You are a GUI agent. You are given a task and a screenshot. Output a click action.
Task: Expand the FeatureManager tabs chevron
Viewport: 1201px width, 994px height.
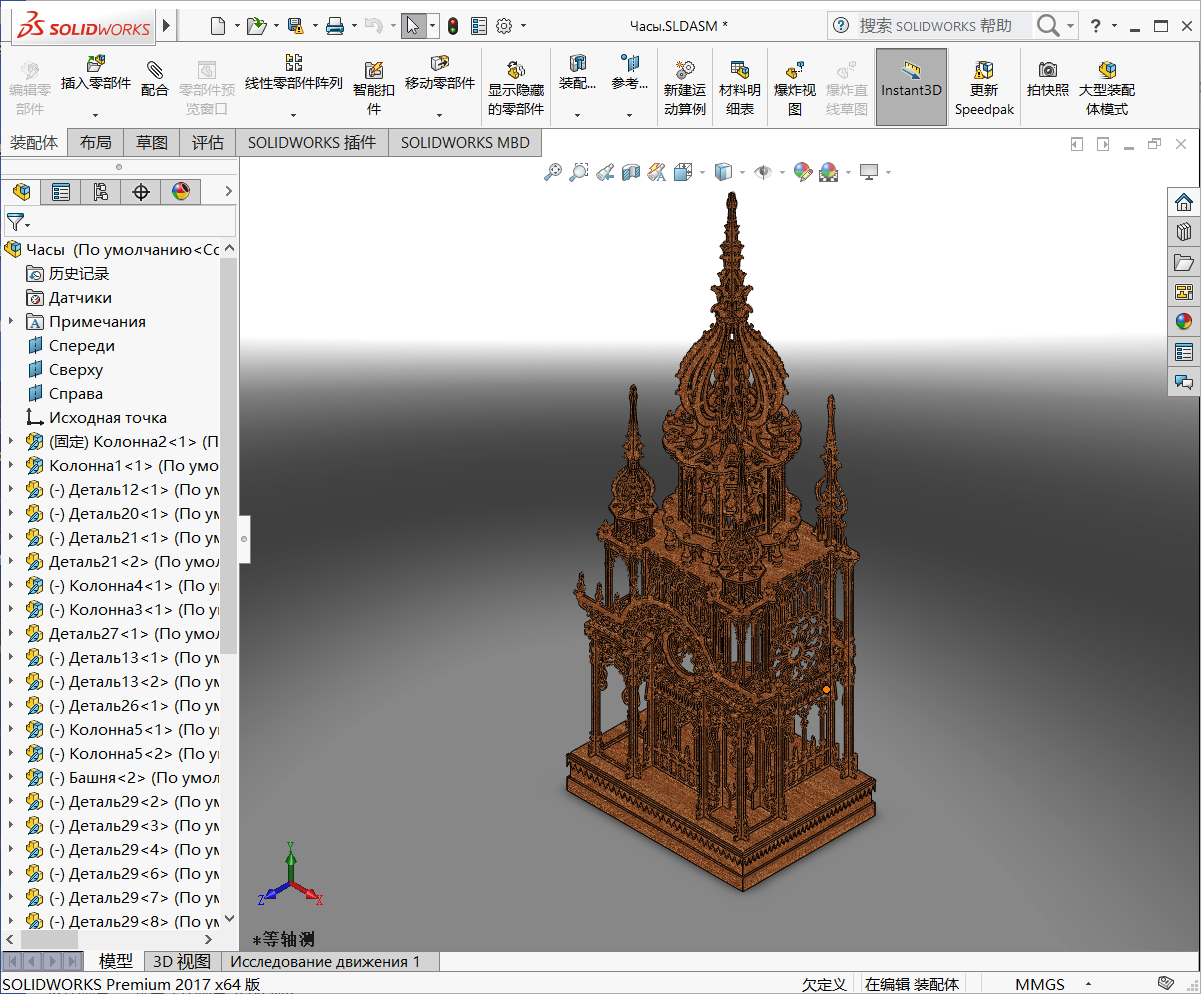228,191
